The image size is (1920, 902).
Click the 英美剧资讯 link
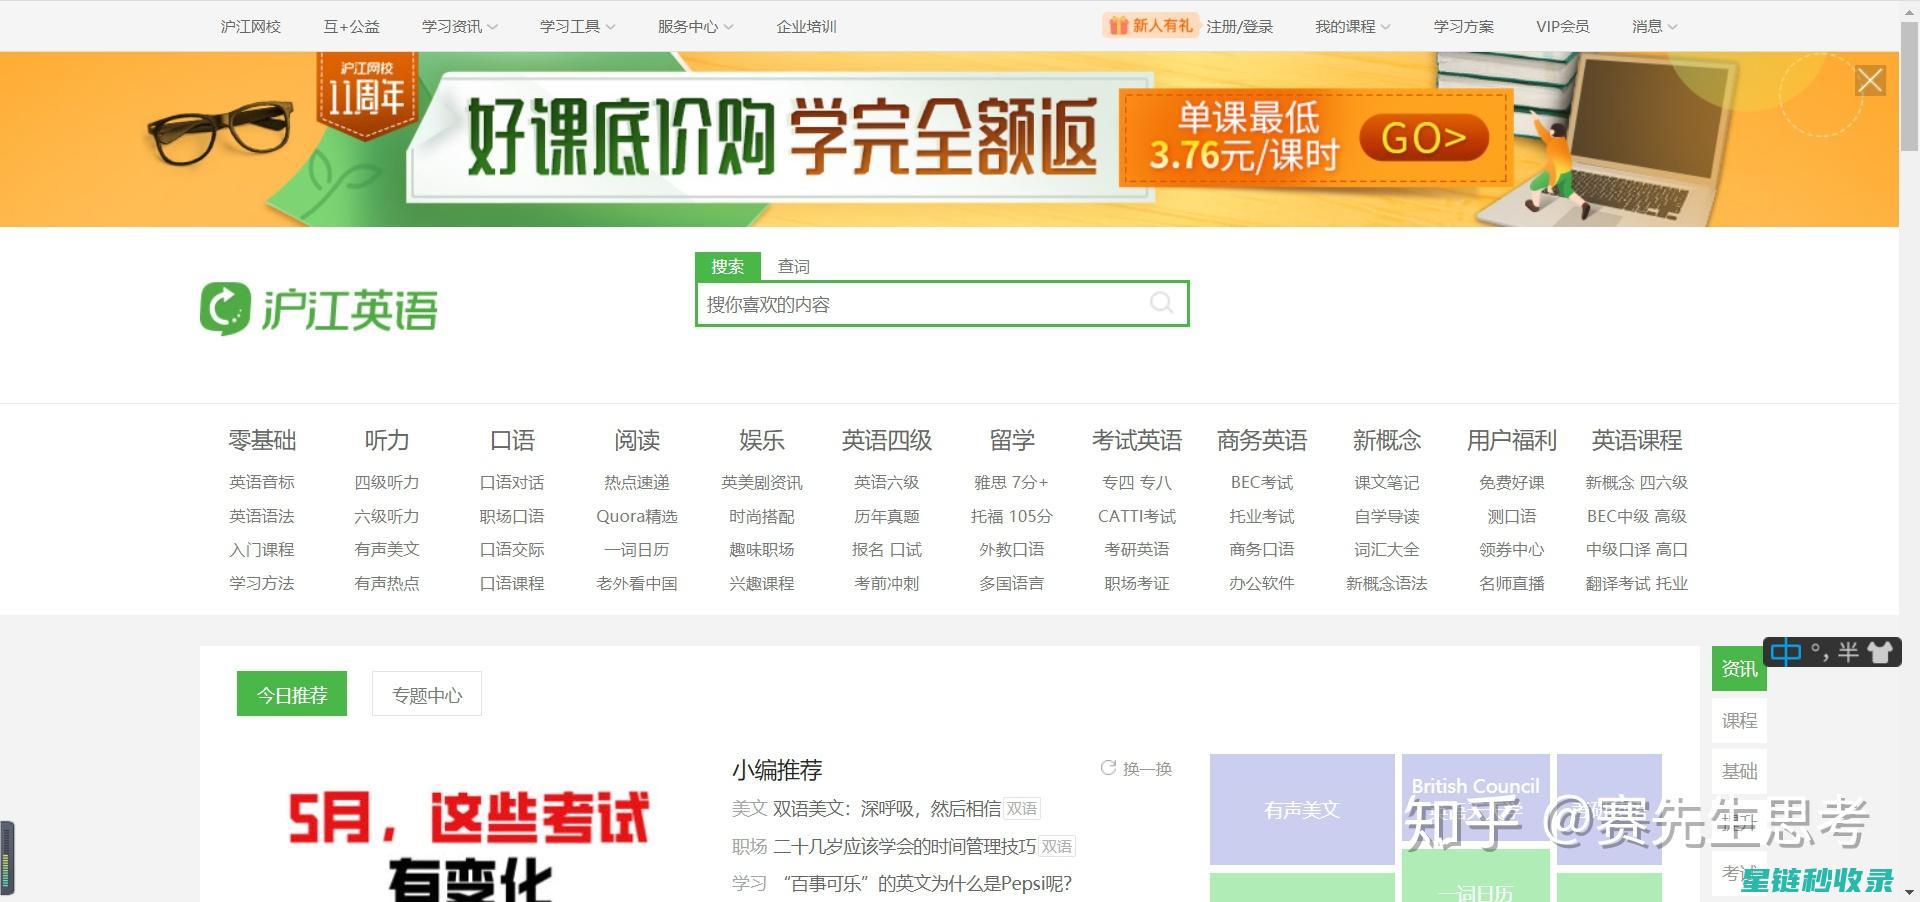762,482
